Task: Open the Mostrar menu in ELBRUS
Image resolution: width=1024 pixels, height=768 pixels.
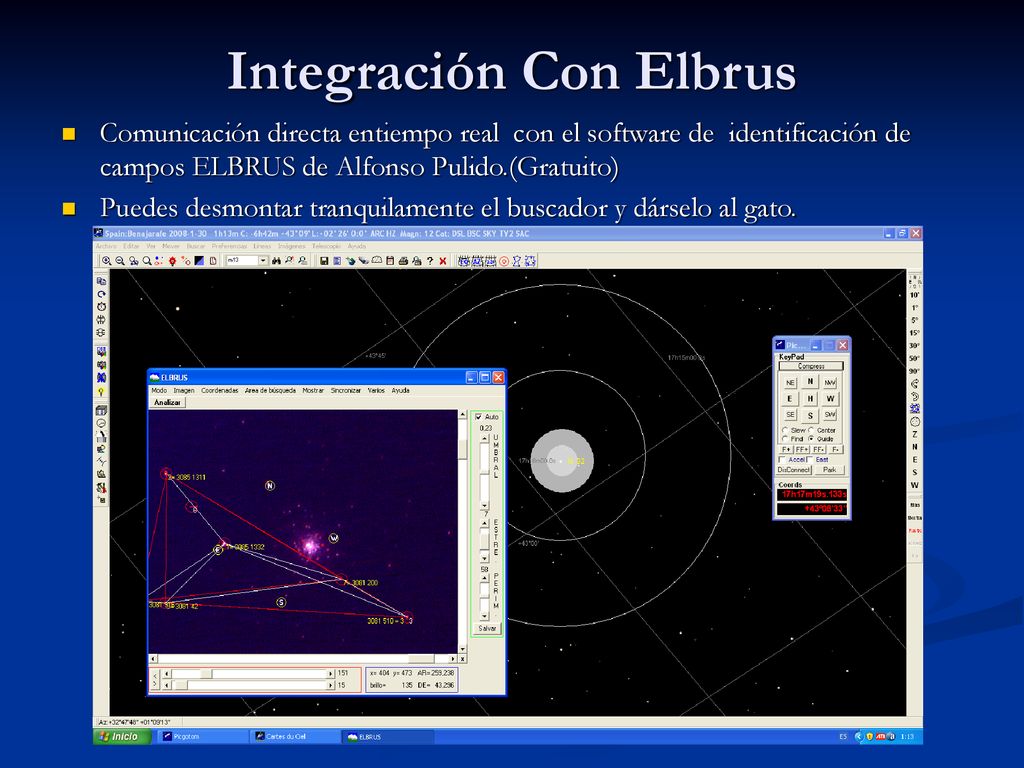Action: (313, 391)
